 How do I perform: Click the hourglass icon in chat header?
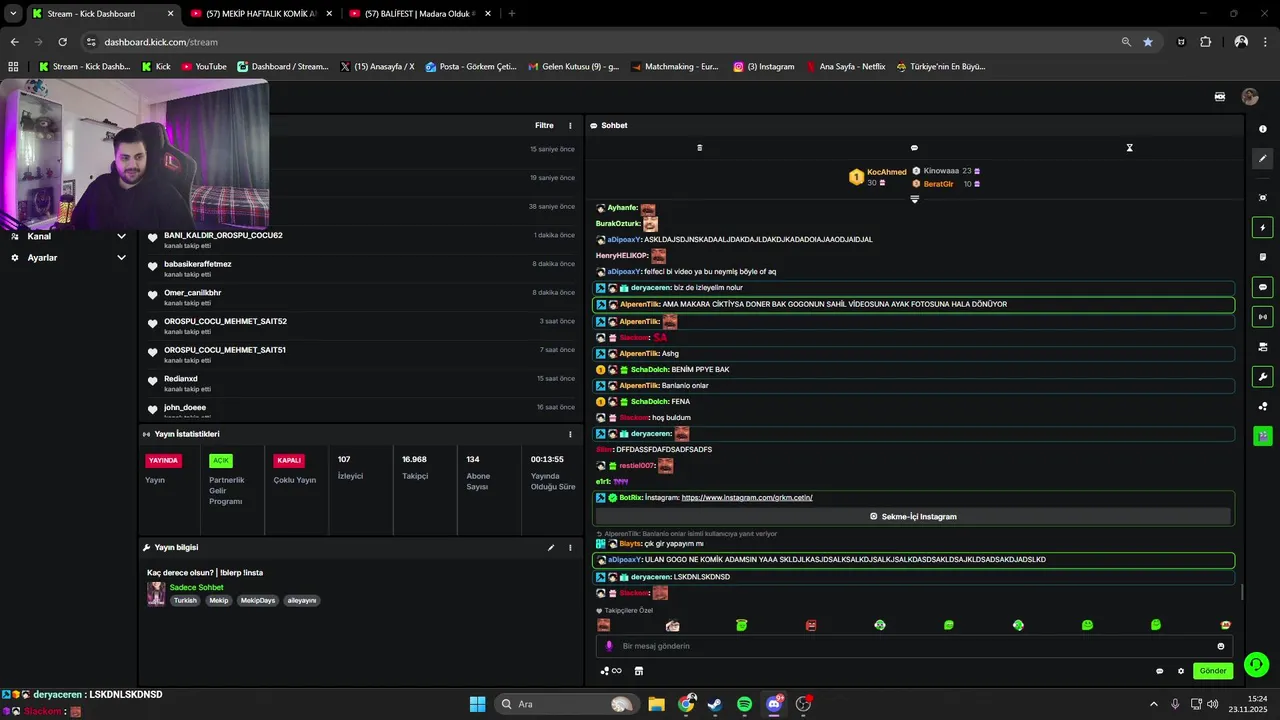1130,148
